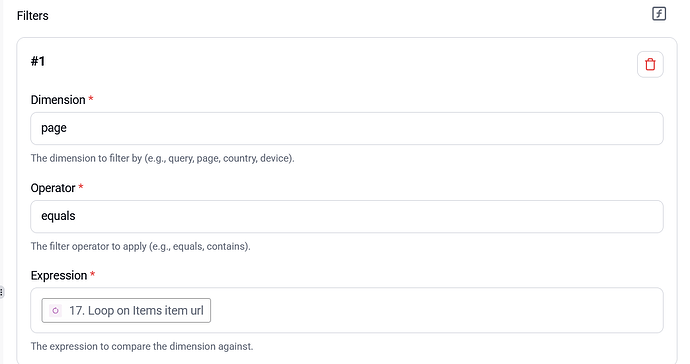Viewport: 690px width, 364px height.
Task: Click the Expression field label
Action: pyautogui.click(x=59, y=276)
